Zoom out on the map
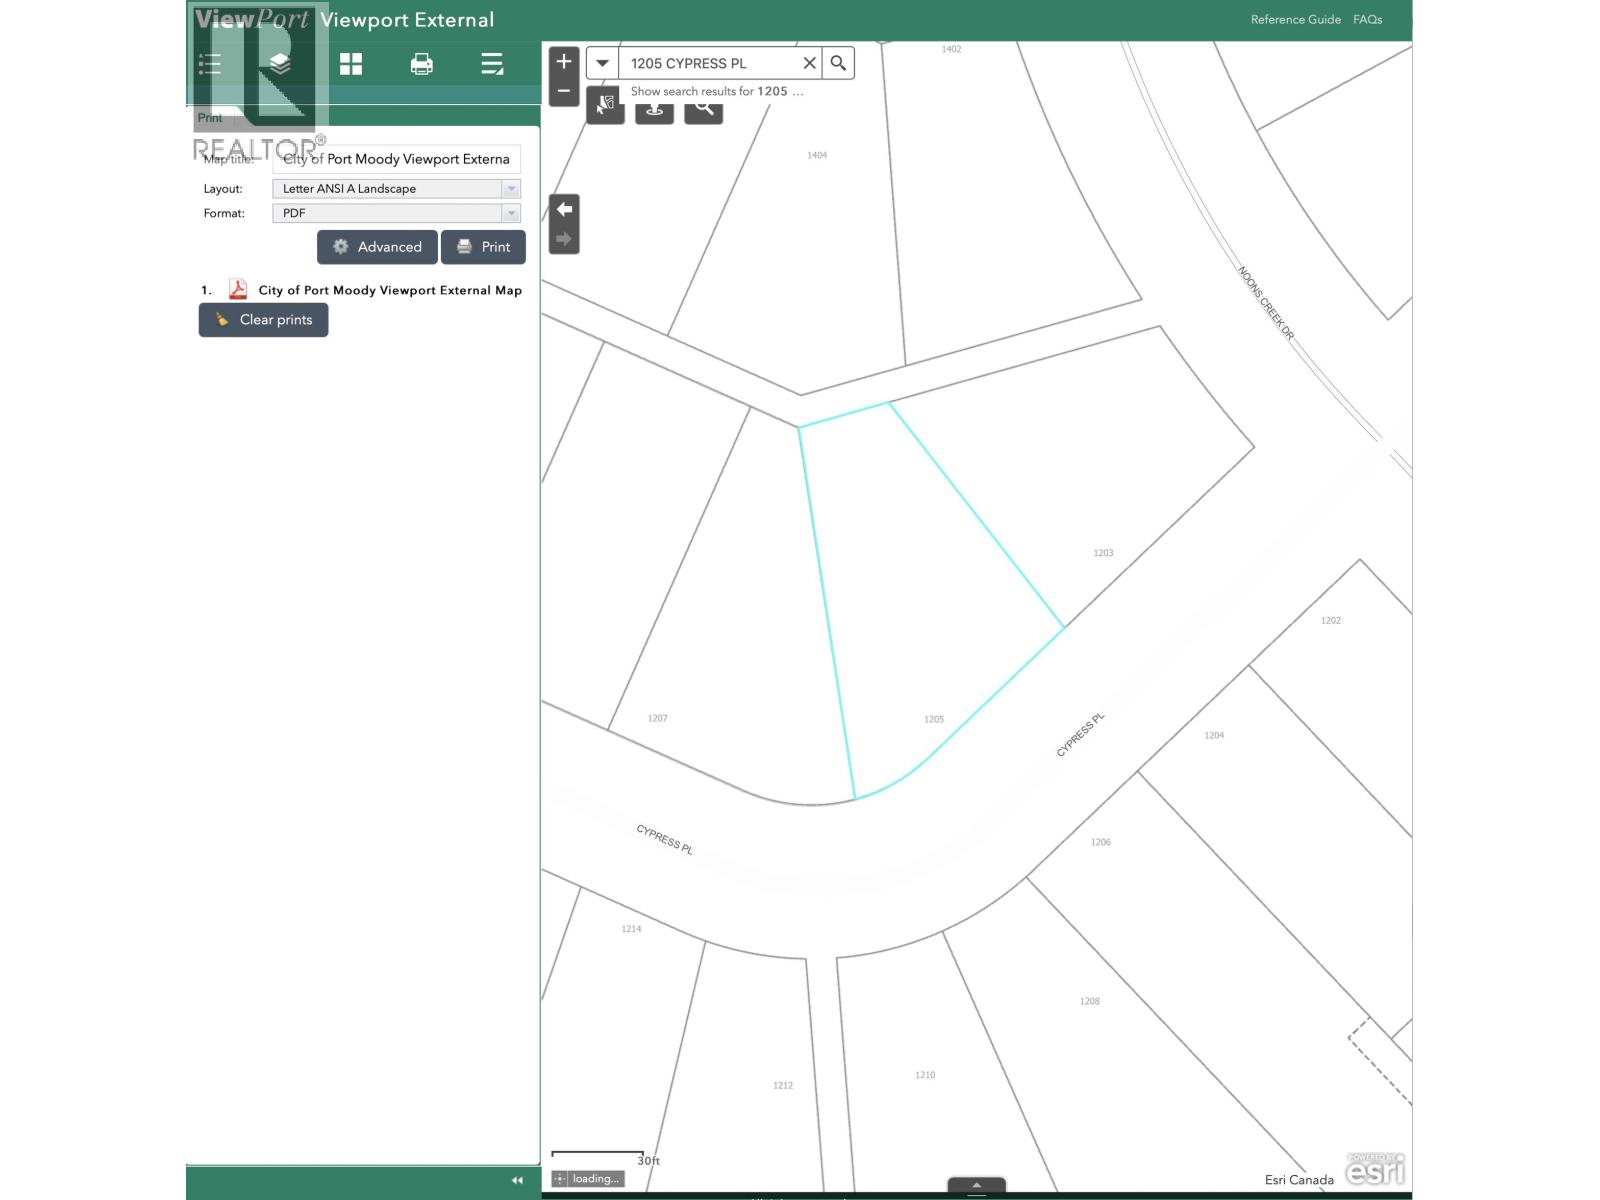This screenshot has height=1200, width=1600. 564,91
